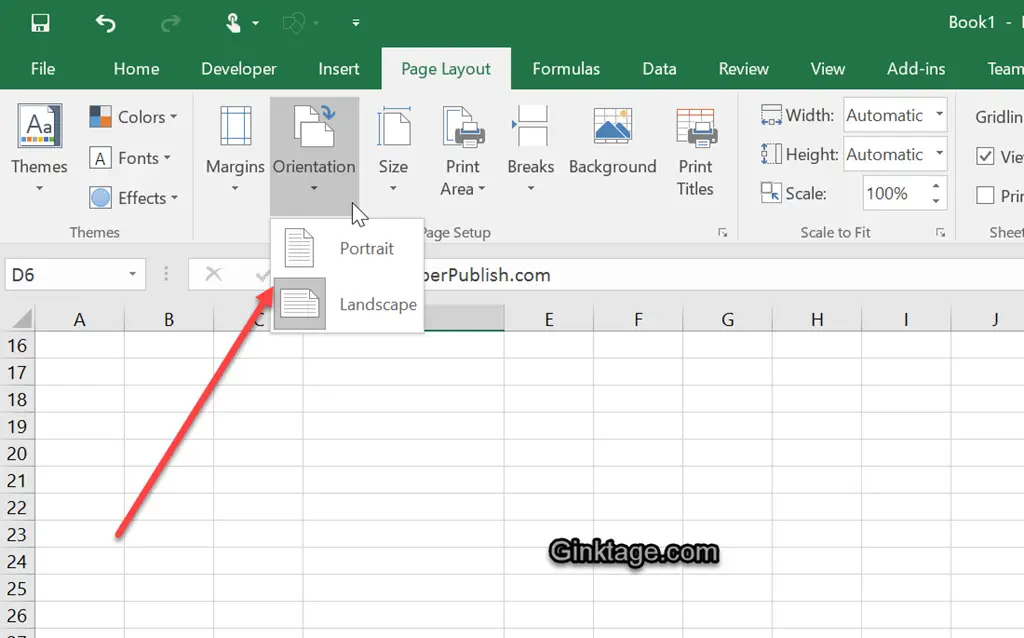1024x638 pixels.
Task: Open the Formulas tab
Action: coord(566,69)
